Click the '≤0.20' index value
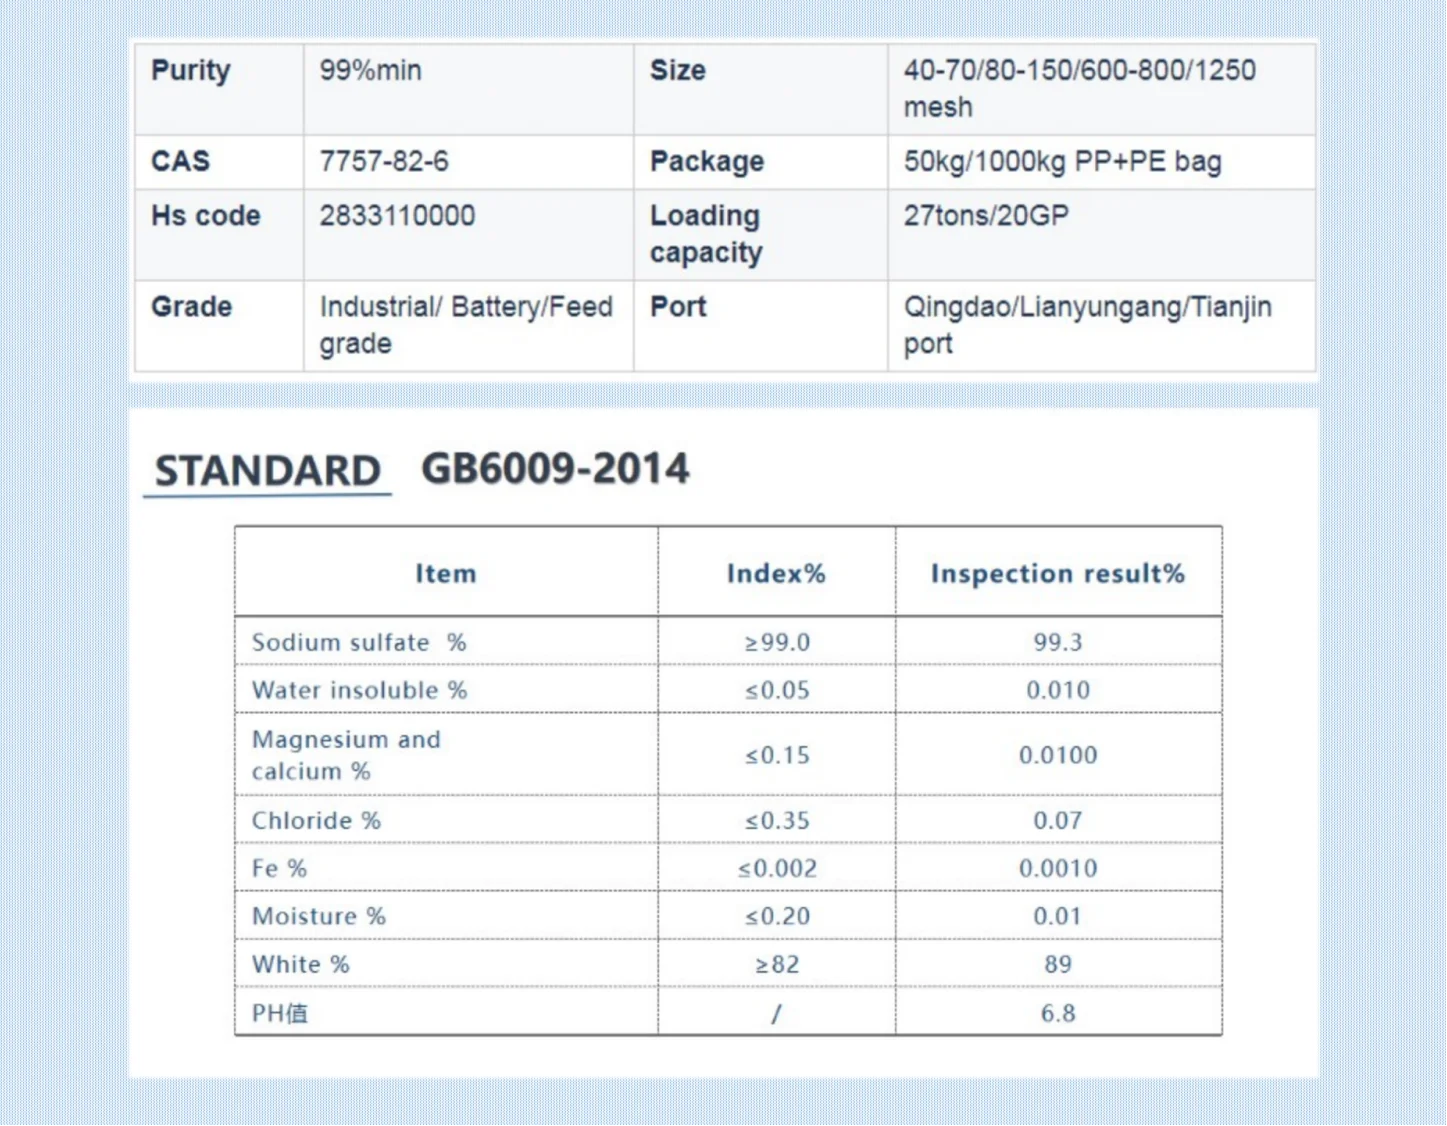The image size is (1447, 1126). pyautogui.click(x=777, y=916)
